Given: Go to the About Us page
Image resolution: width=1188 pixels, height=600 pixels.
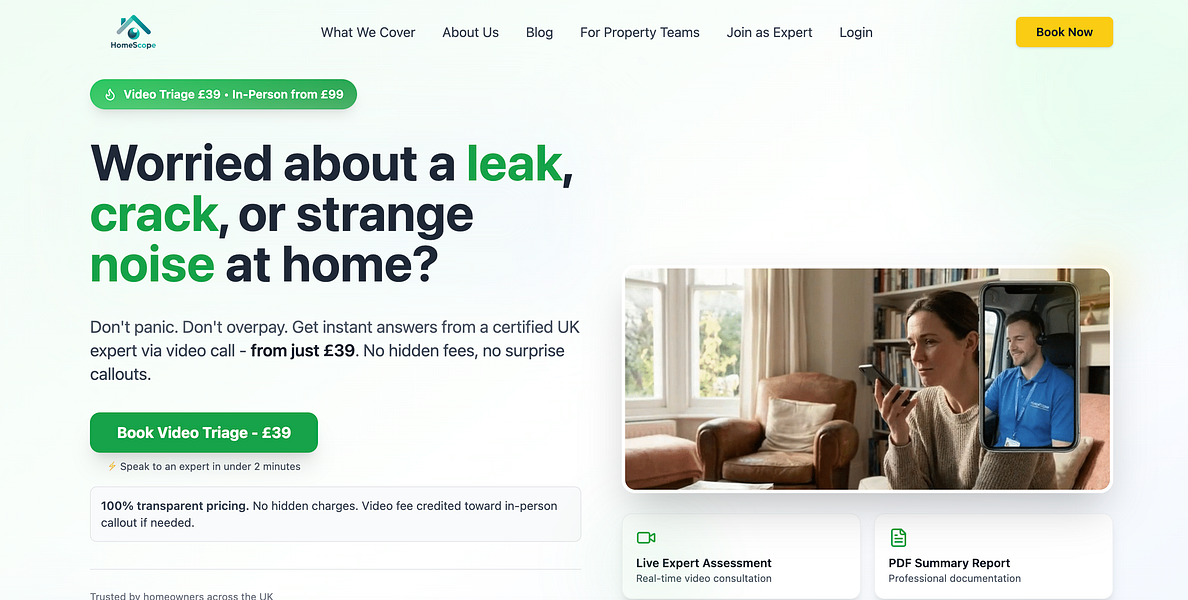Looking at the screenshot, I should pyautogui.click(x=471, y=33).
